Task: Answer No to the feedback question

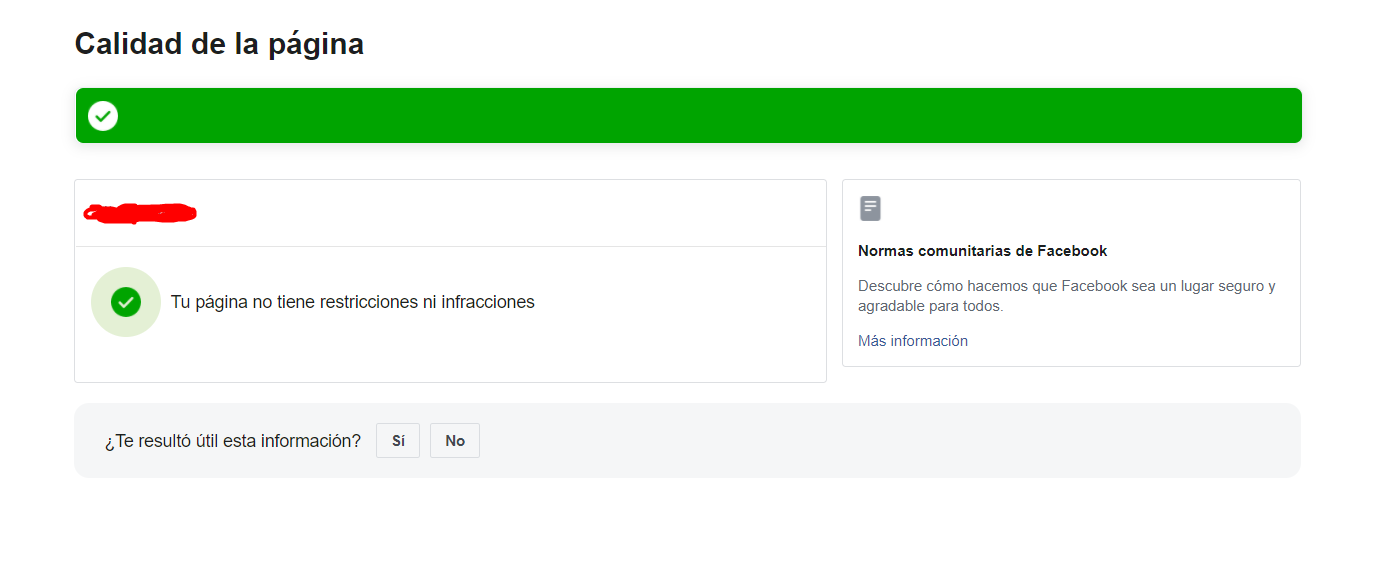Action: (x=455, y=441)
